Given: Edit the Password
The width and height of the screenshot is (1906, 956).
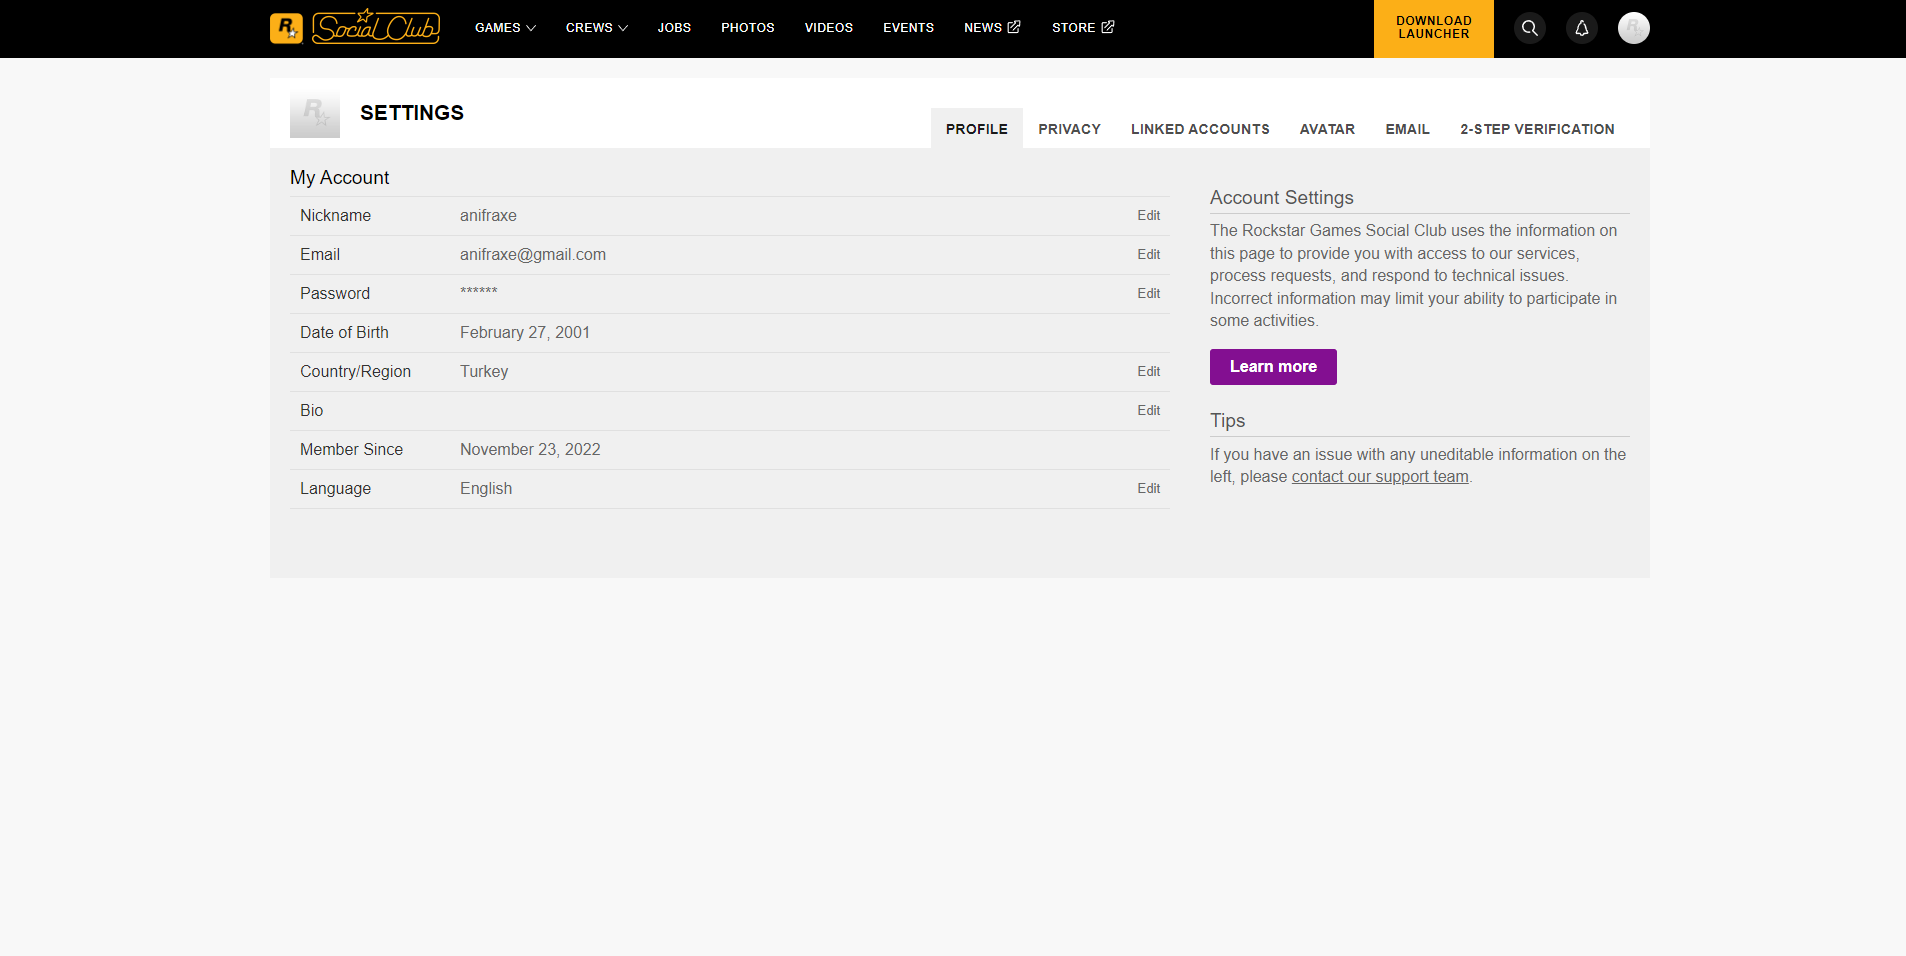Looking at the screenshot, I should click(x=1148, y=294).
